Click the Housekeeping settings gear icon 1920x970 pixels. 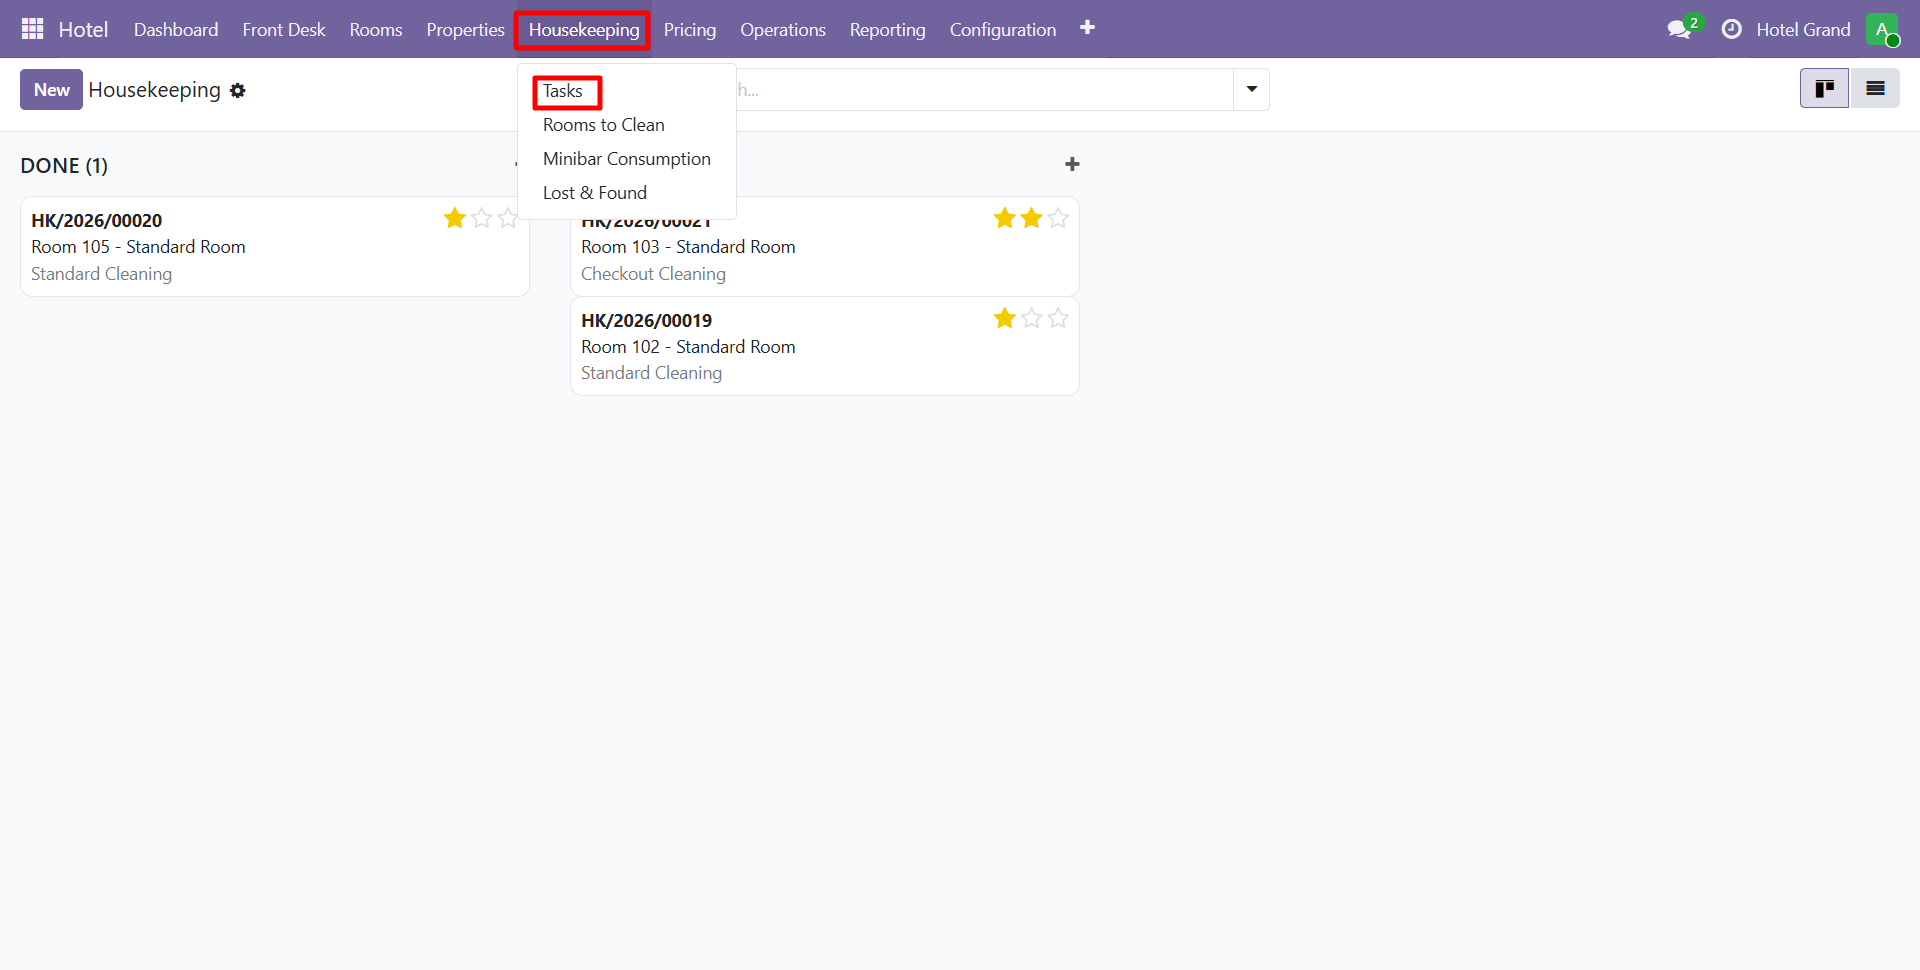click(238, 90)
